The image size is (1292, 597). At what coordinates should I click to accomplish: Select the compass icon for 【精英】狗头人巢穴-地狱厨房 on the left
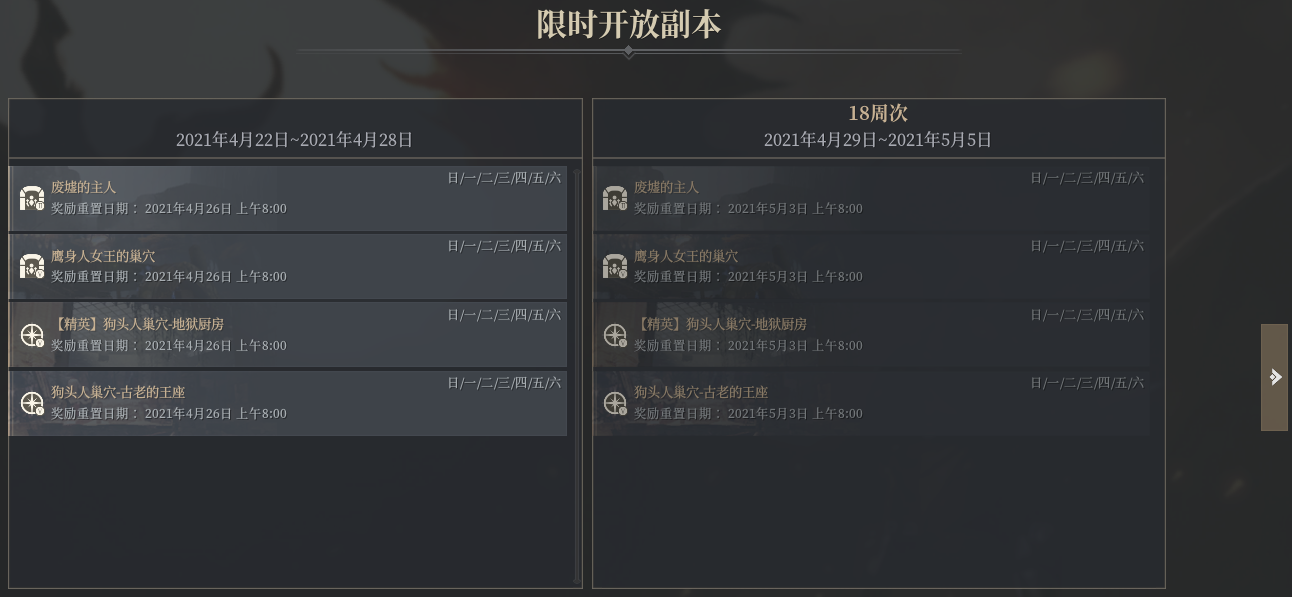[33, 334]
